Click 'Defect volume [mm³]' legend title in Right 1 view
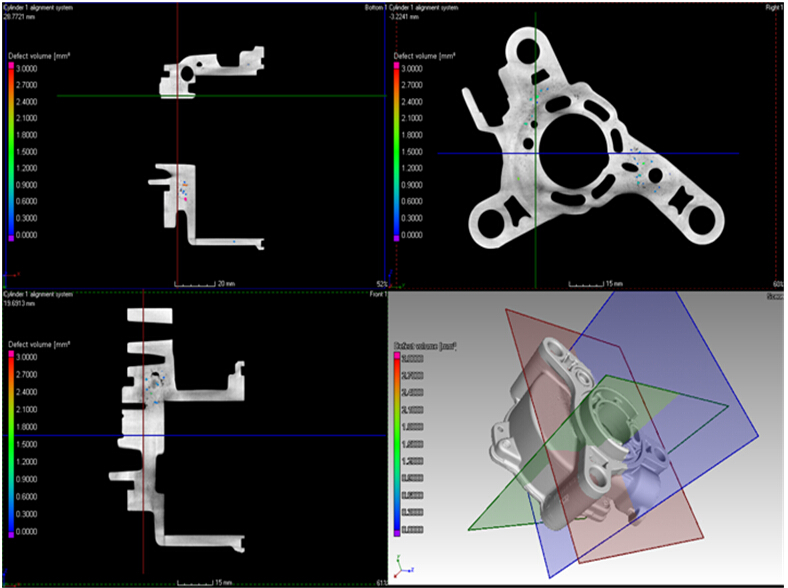The image size is (788, 588). (424, 56)
